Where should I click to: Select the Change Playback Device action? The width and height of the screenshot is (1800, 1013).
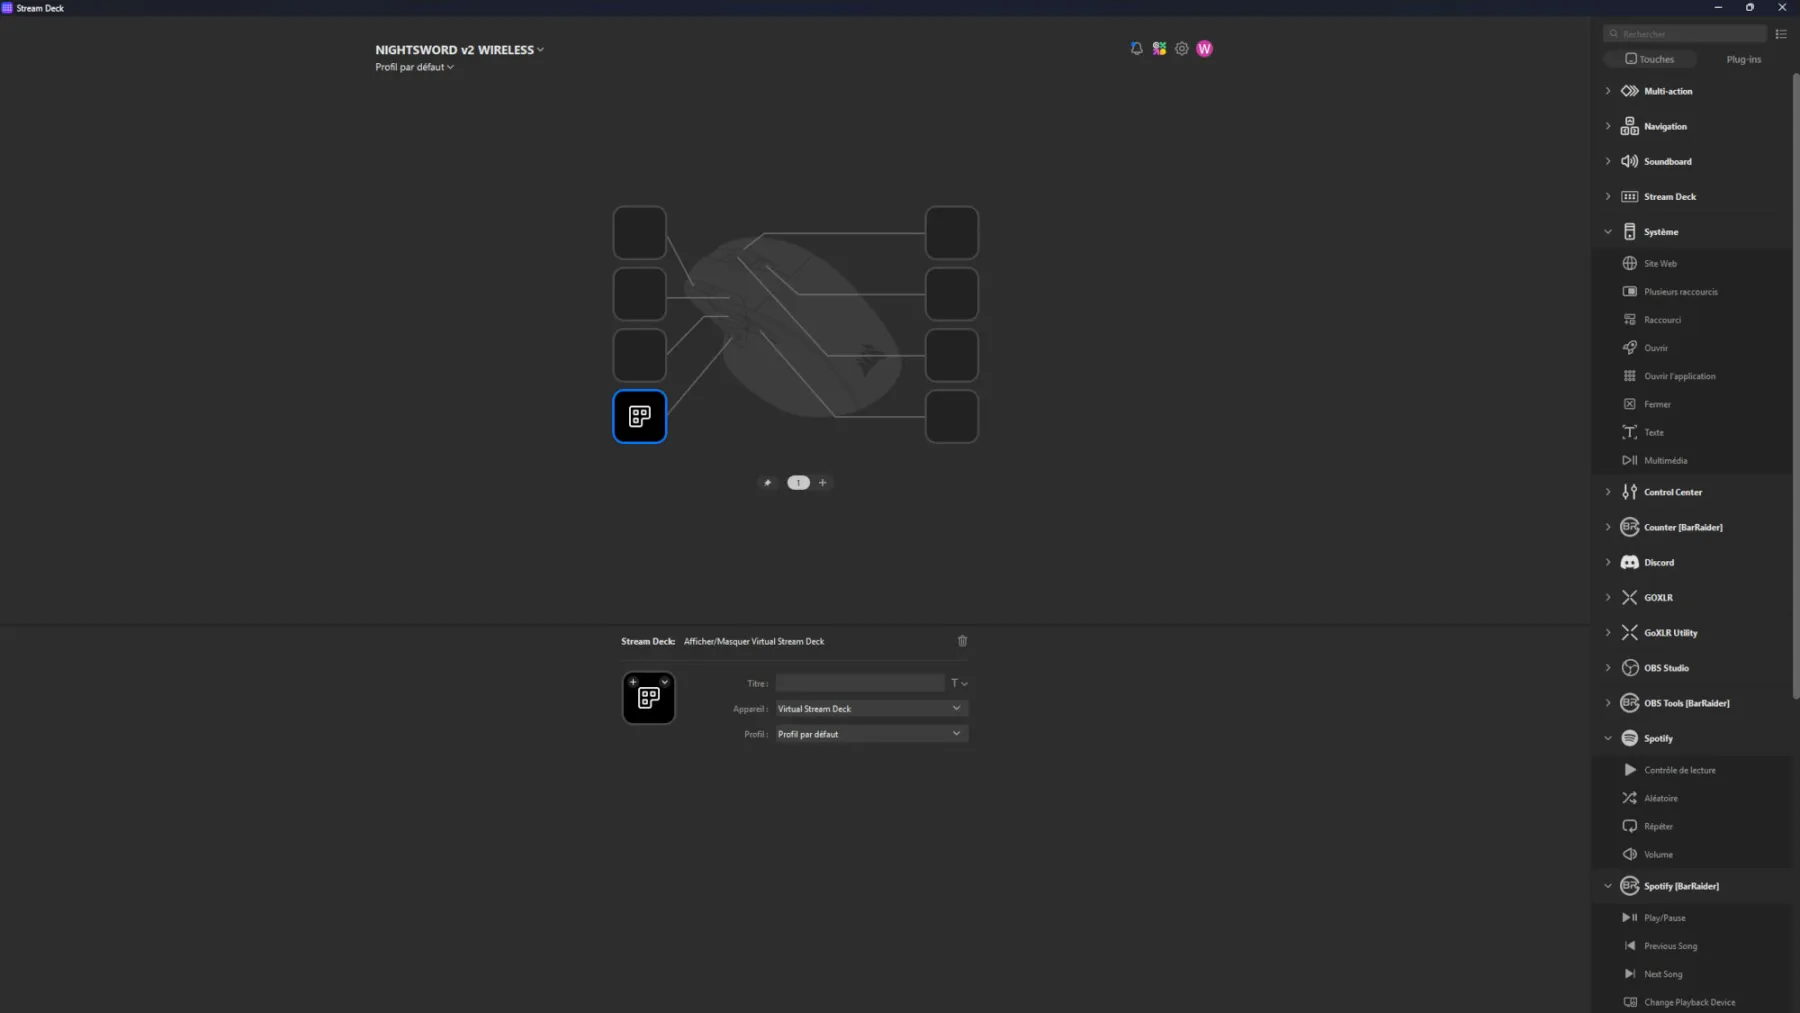(1691, 1001)
